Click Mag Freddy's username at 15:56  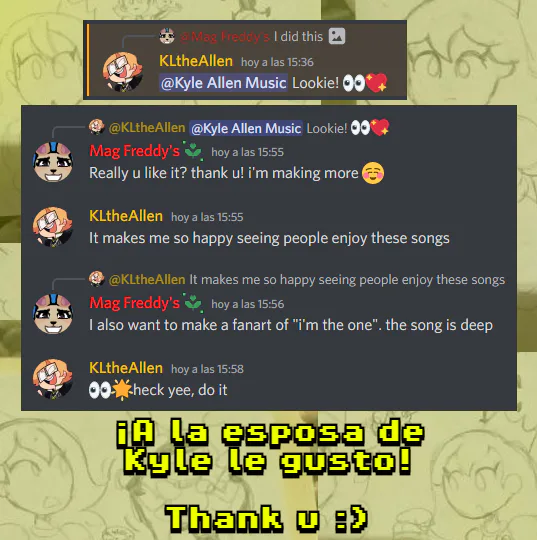[x=134, y=303]
